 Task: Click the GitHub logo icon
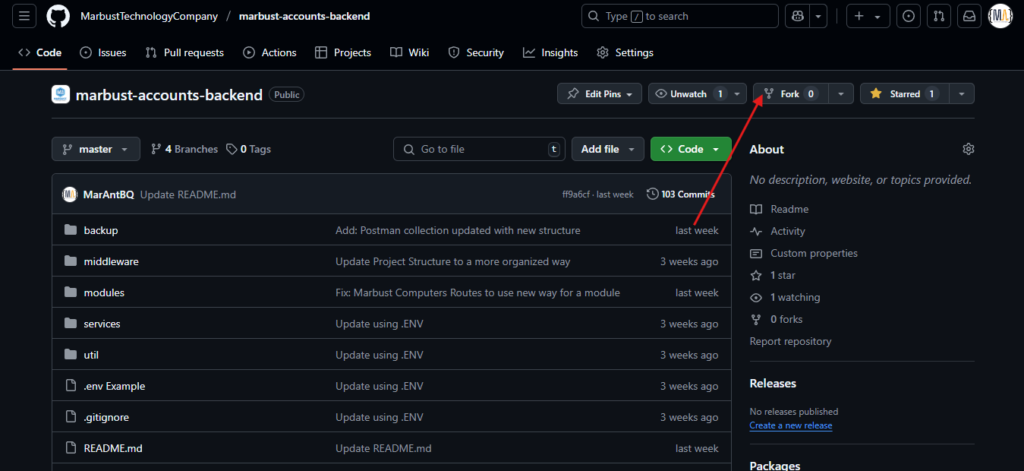58,16
